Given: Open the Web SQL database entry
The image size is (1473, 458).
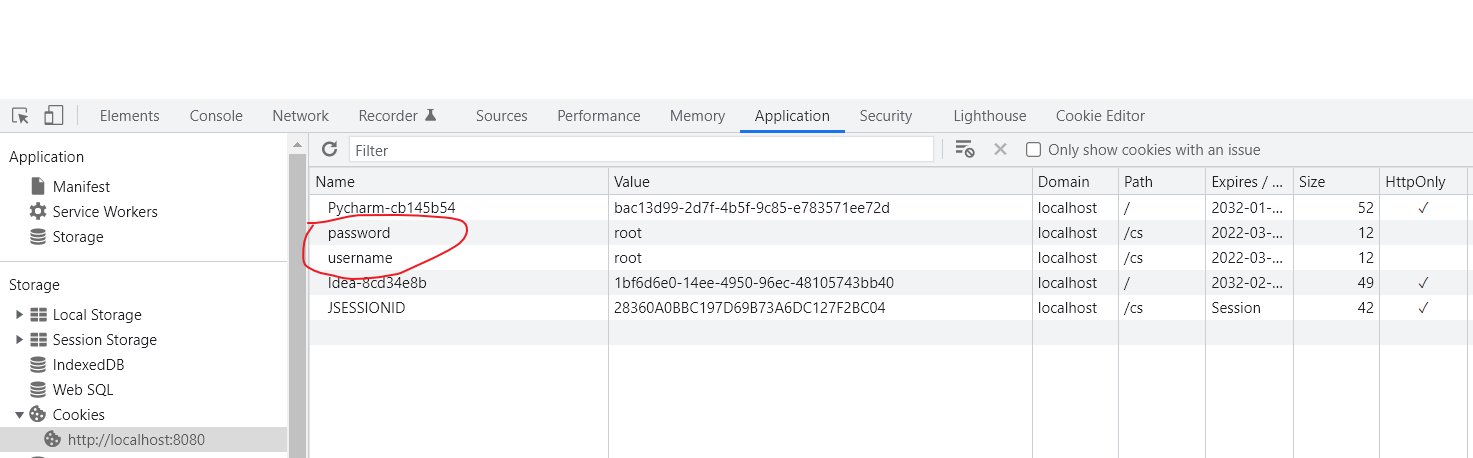Looking at the screenshot, I should click(84, 390).
